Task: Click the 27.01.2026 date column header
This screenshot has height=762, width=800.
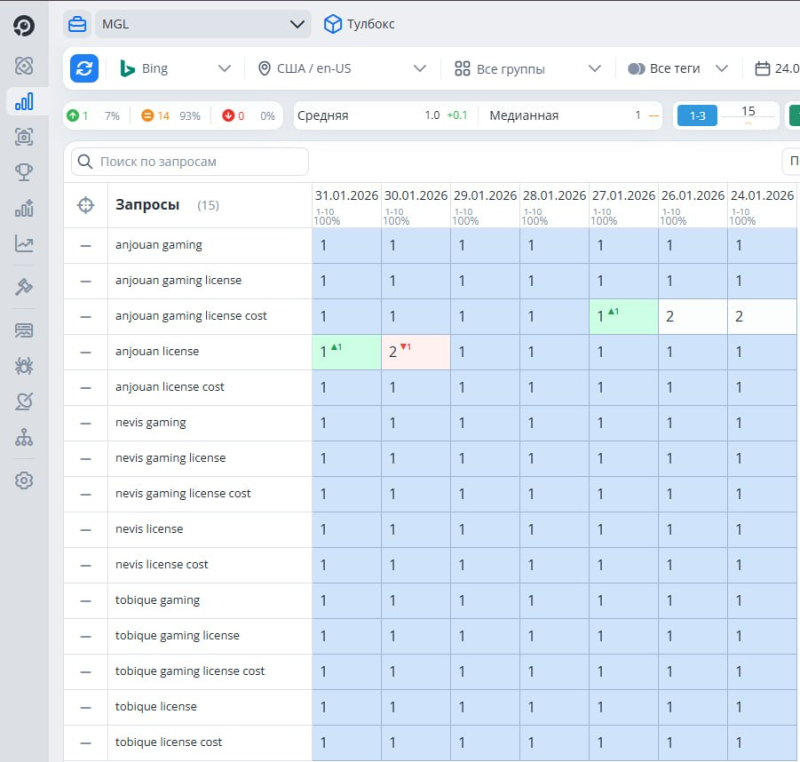Action: pyautogui.click(x=623, y=195)
